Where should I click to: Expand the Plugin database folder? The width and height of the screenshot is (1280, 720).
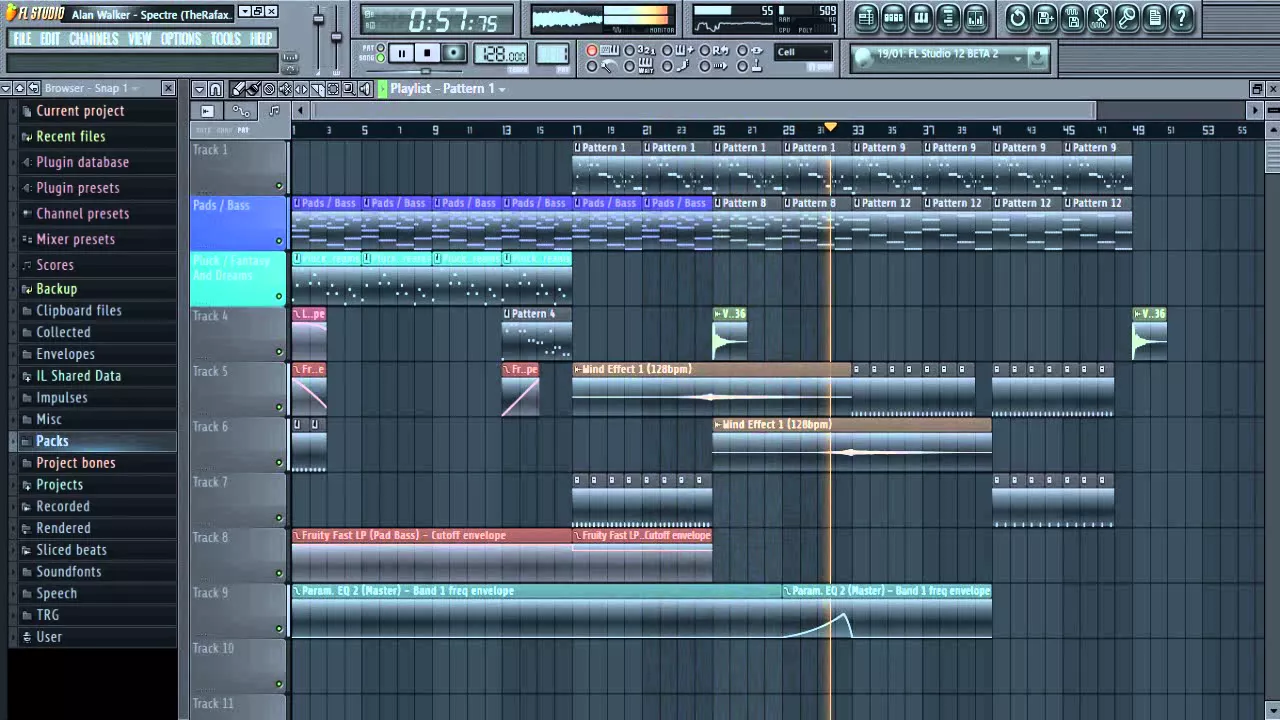82,162
